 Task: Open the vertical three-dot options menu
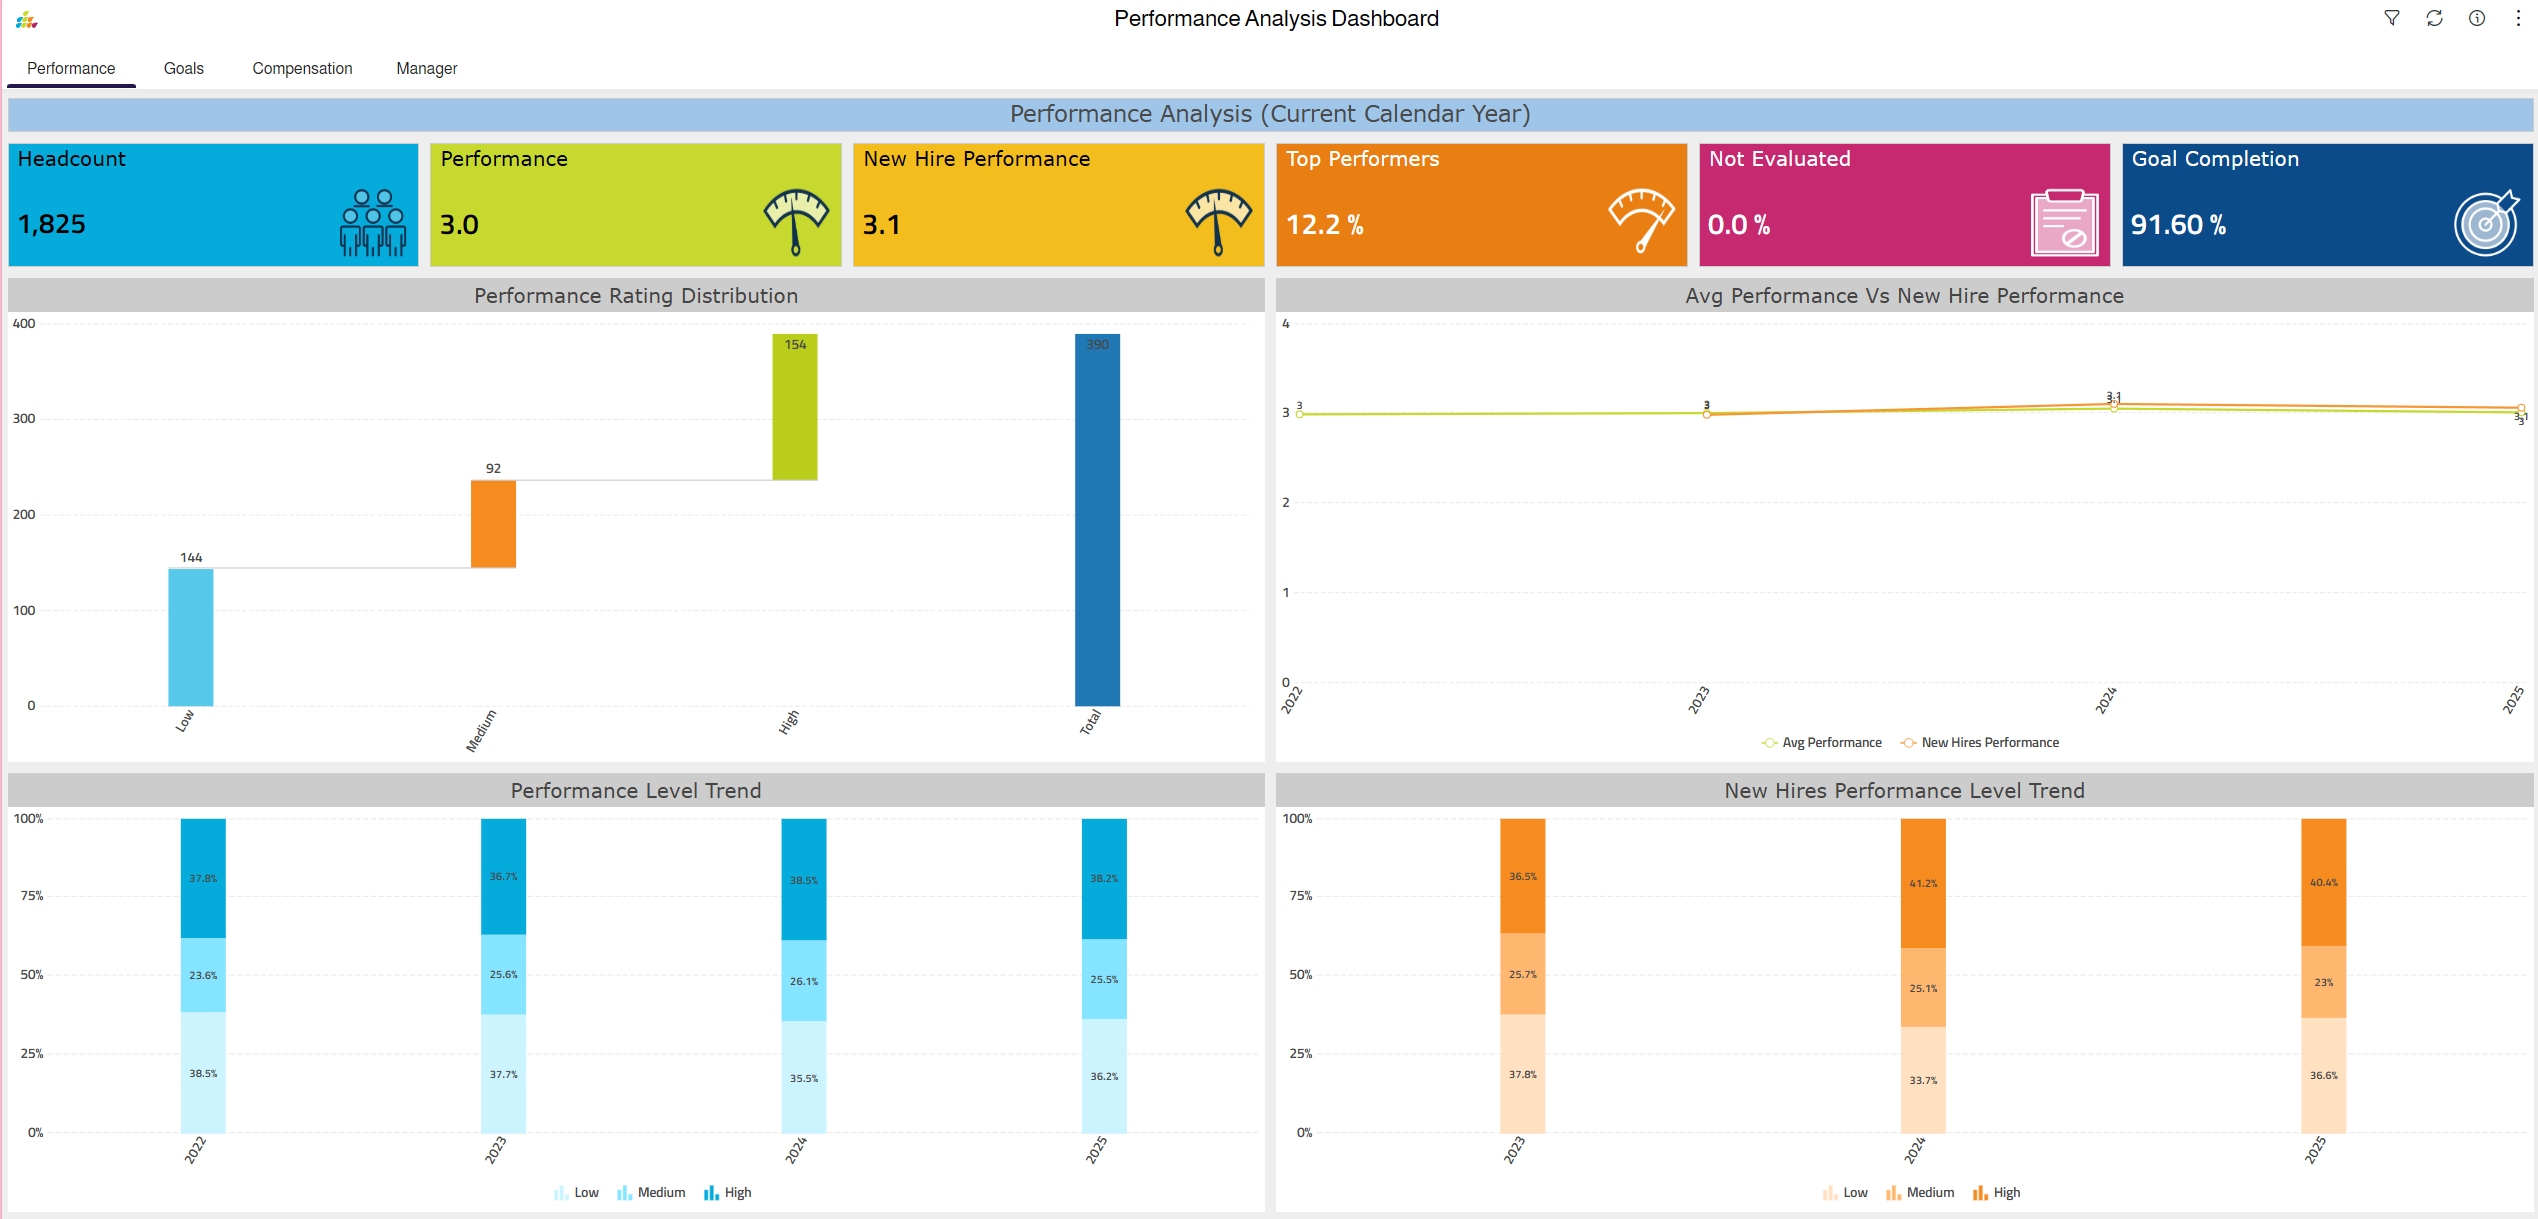point(2518,18)
